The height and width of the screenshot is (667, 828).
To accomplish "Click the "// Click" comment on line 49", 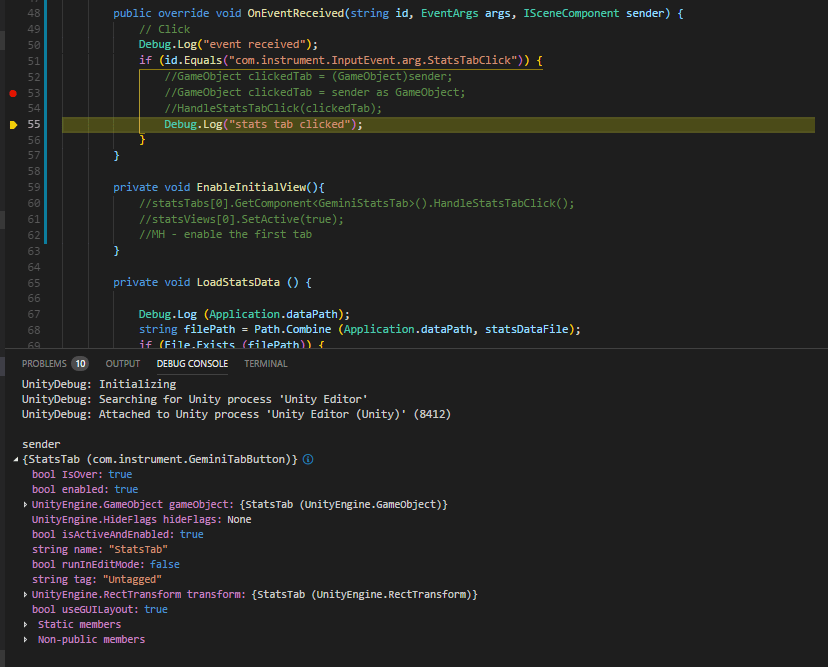I will click(x=164, y=30).
